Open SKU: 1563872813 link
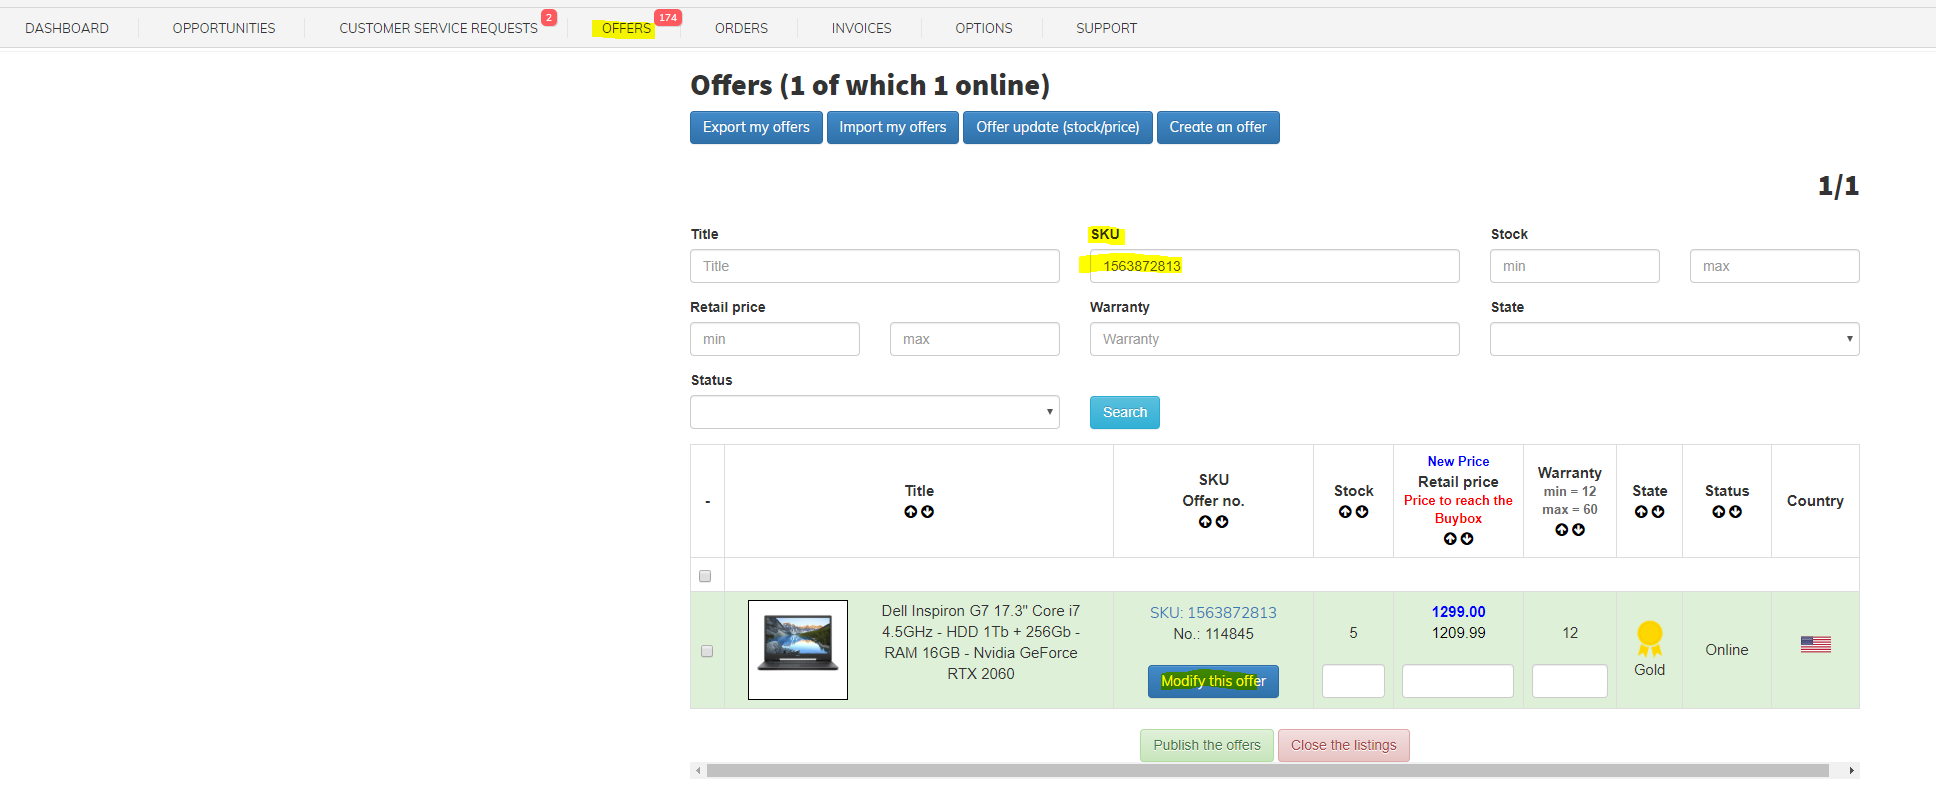The image size is (1936, 795). click(1213, 612)
